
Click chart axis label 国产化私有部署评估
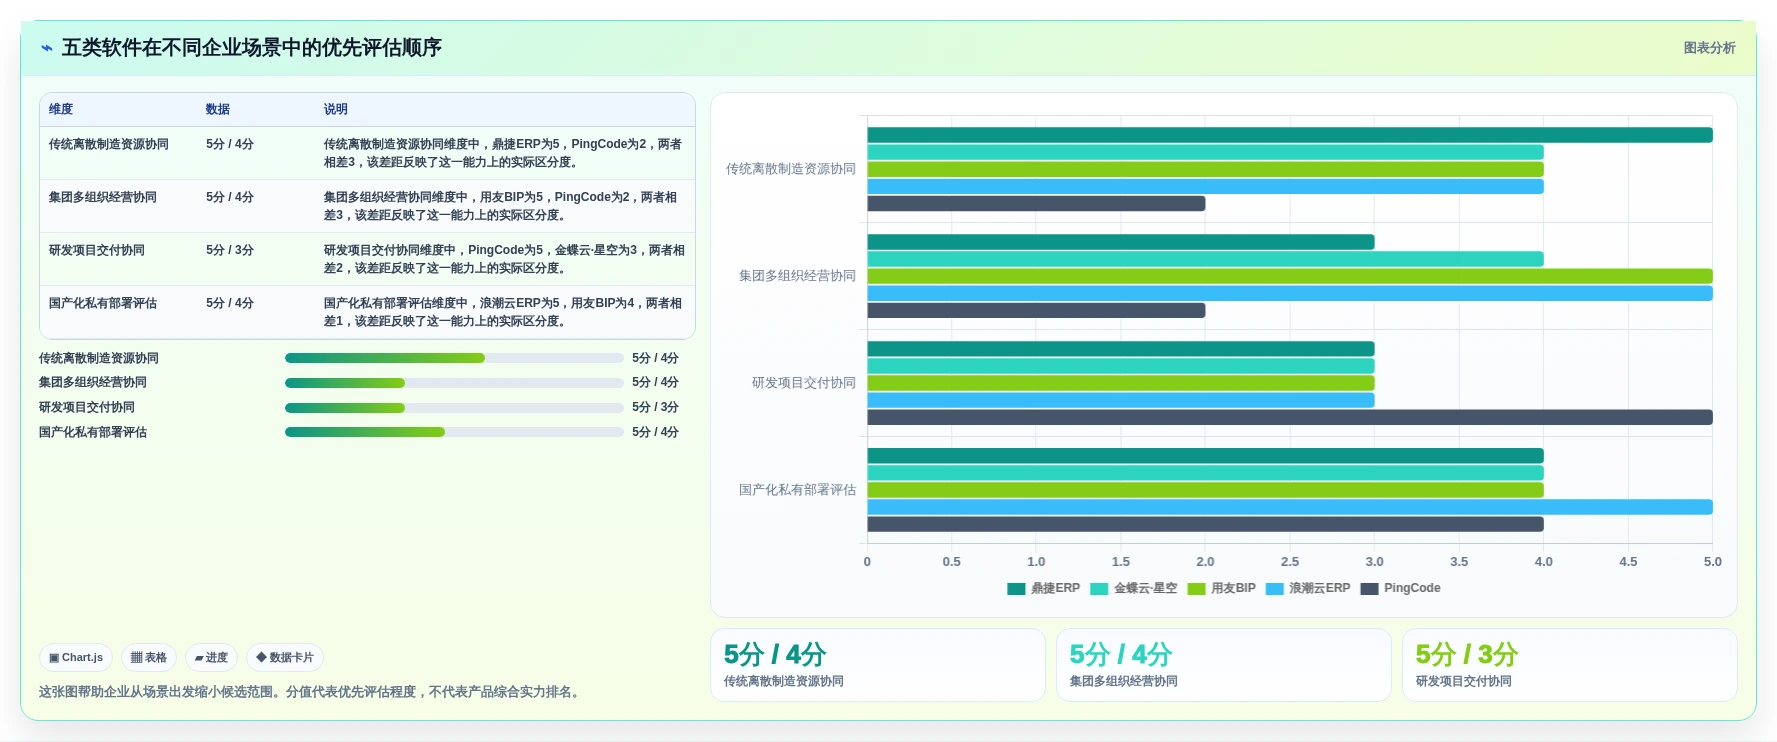tap(797, 490)
